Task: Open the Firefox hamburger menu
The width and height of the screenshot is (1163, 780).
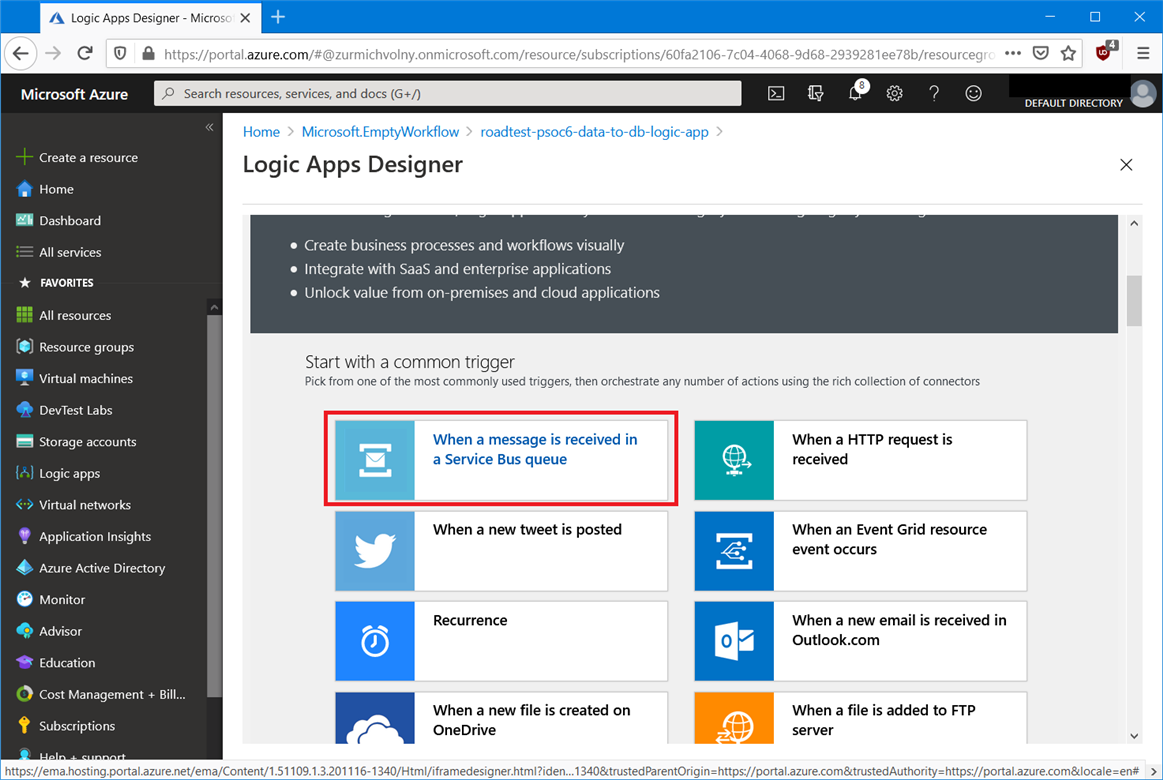Action: tap(1143, 54)
